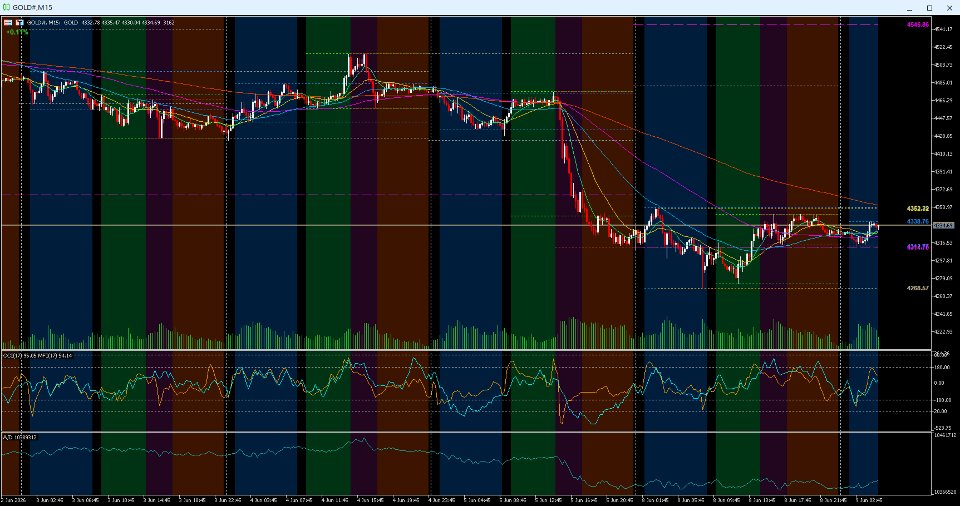Select the yellow price label 4352.22

click(x=918, y=209)
